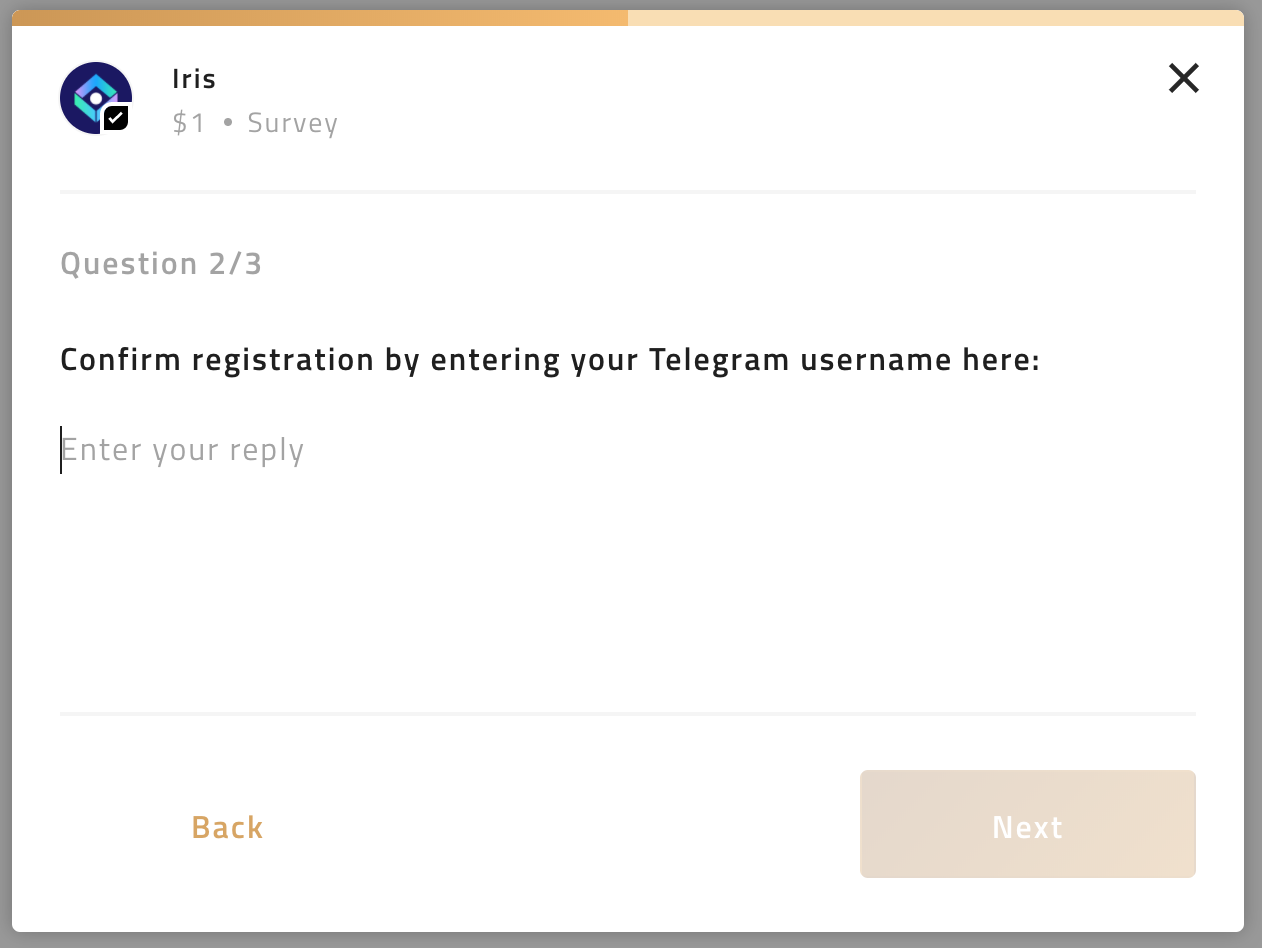
Task: Go back with the Back button
Action: coord(228,827)
